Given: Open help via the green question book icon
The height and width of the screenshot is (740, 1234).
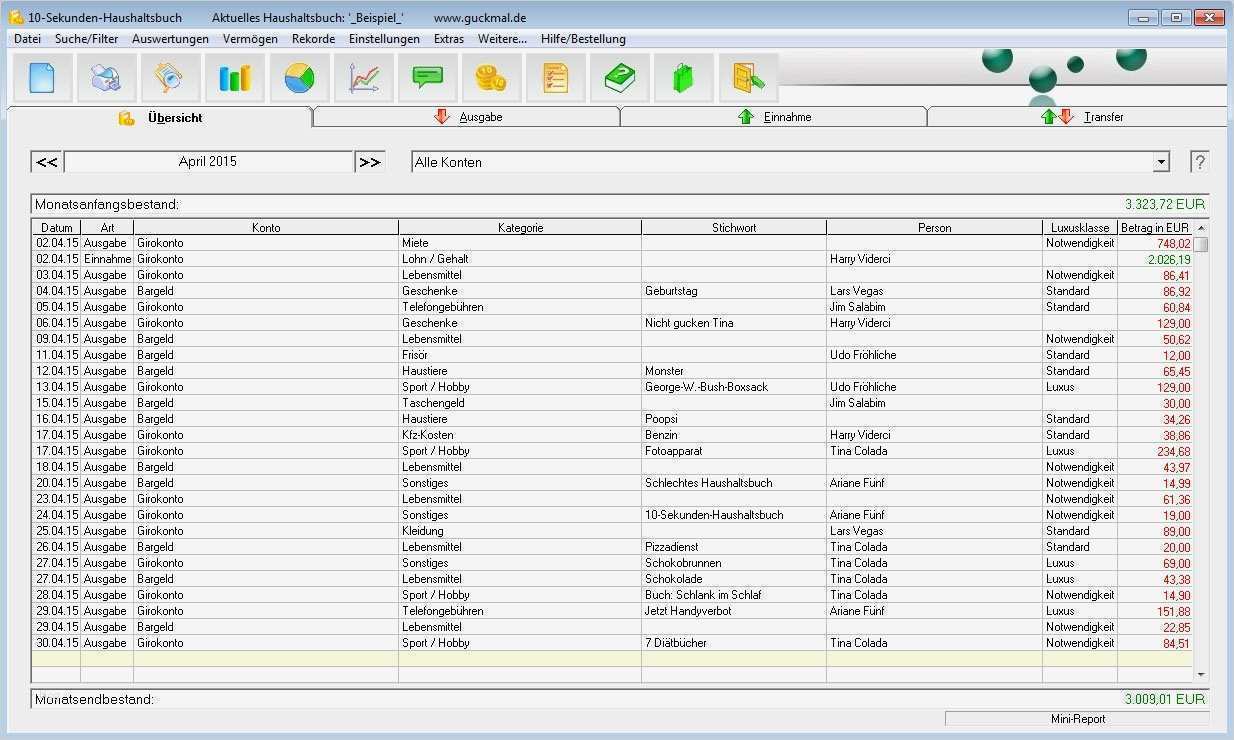Looking at the screenshot, I should click(x=619, y=77).
